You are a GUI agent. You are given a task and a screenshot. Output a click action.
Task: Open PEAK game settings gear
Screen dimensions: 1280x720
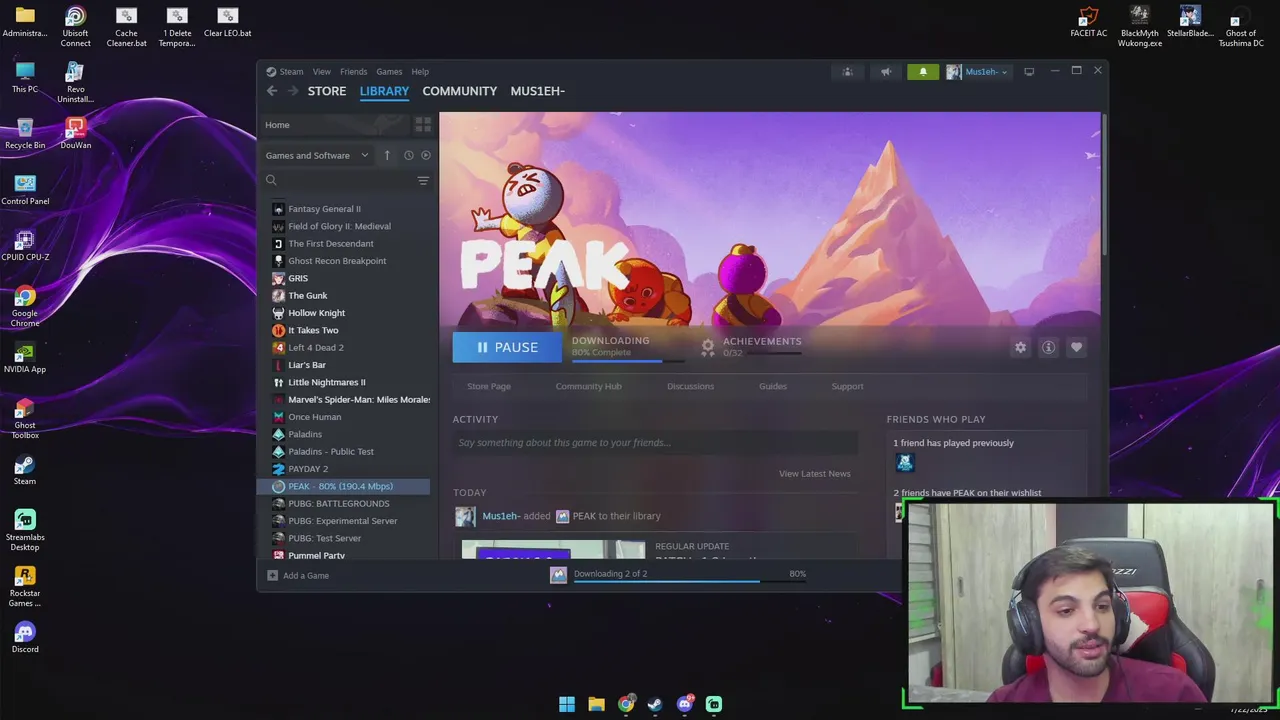coord(1020,347)
